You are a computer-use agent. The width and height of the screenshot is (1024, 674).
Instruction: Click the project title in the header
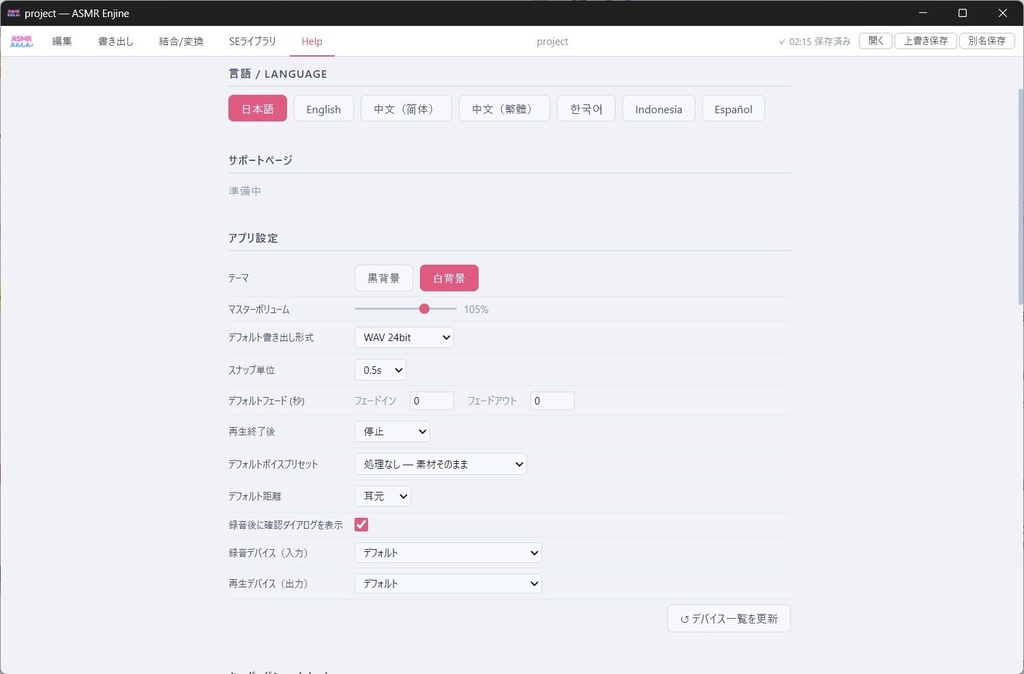tap(552, 41)
